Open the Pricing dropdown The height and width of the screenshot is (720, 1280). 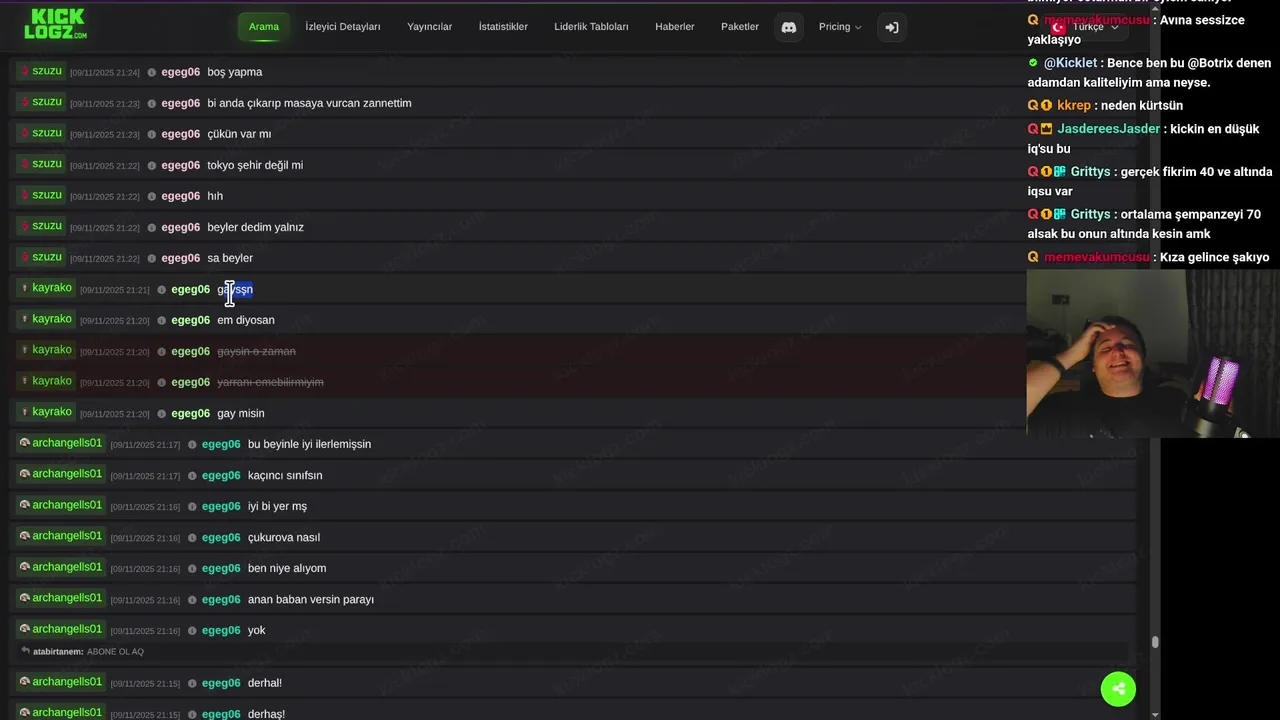click(x=840, y=27)
